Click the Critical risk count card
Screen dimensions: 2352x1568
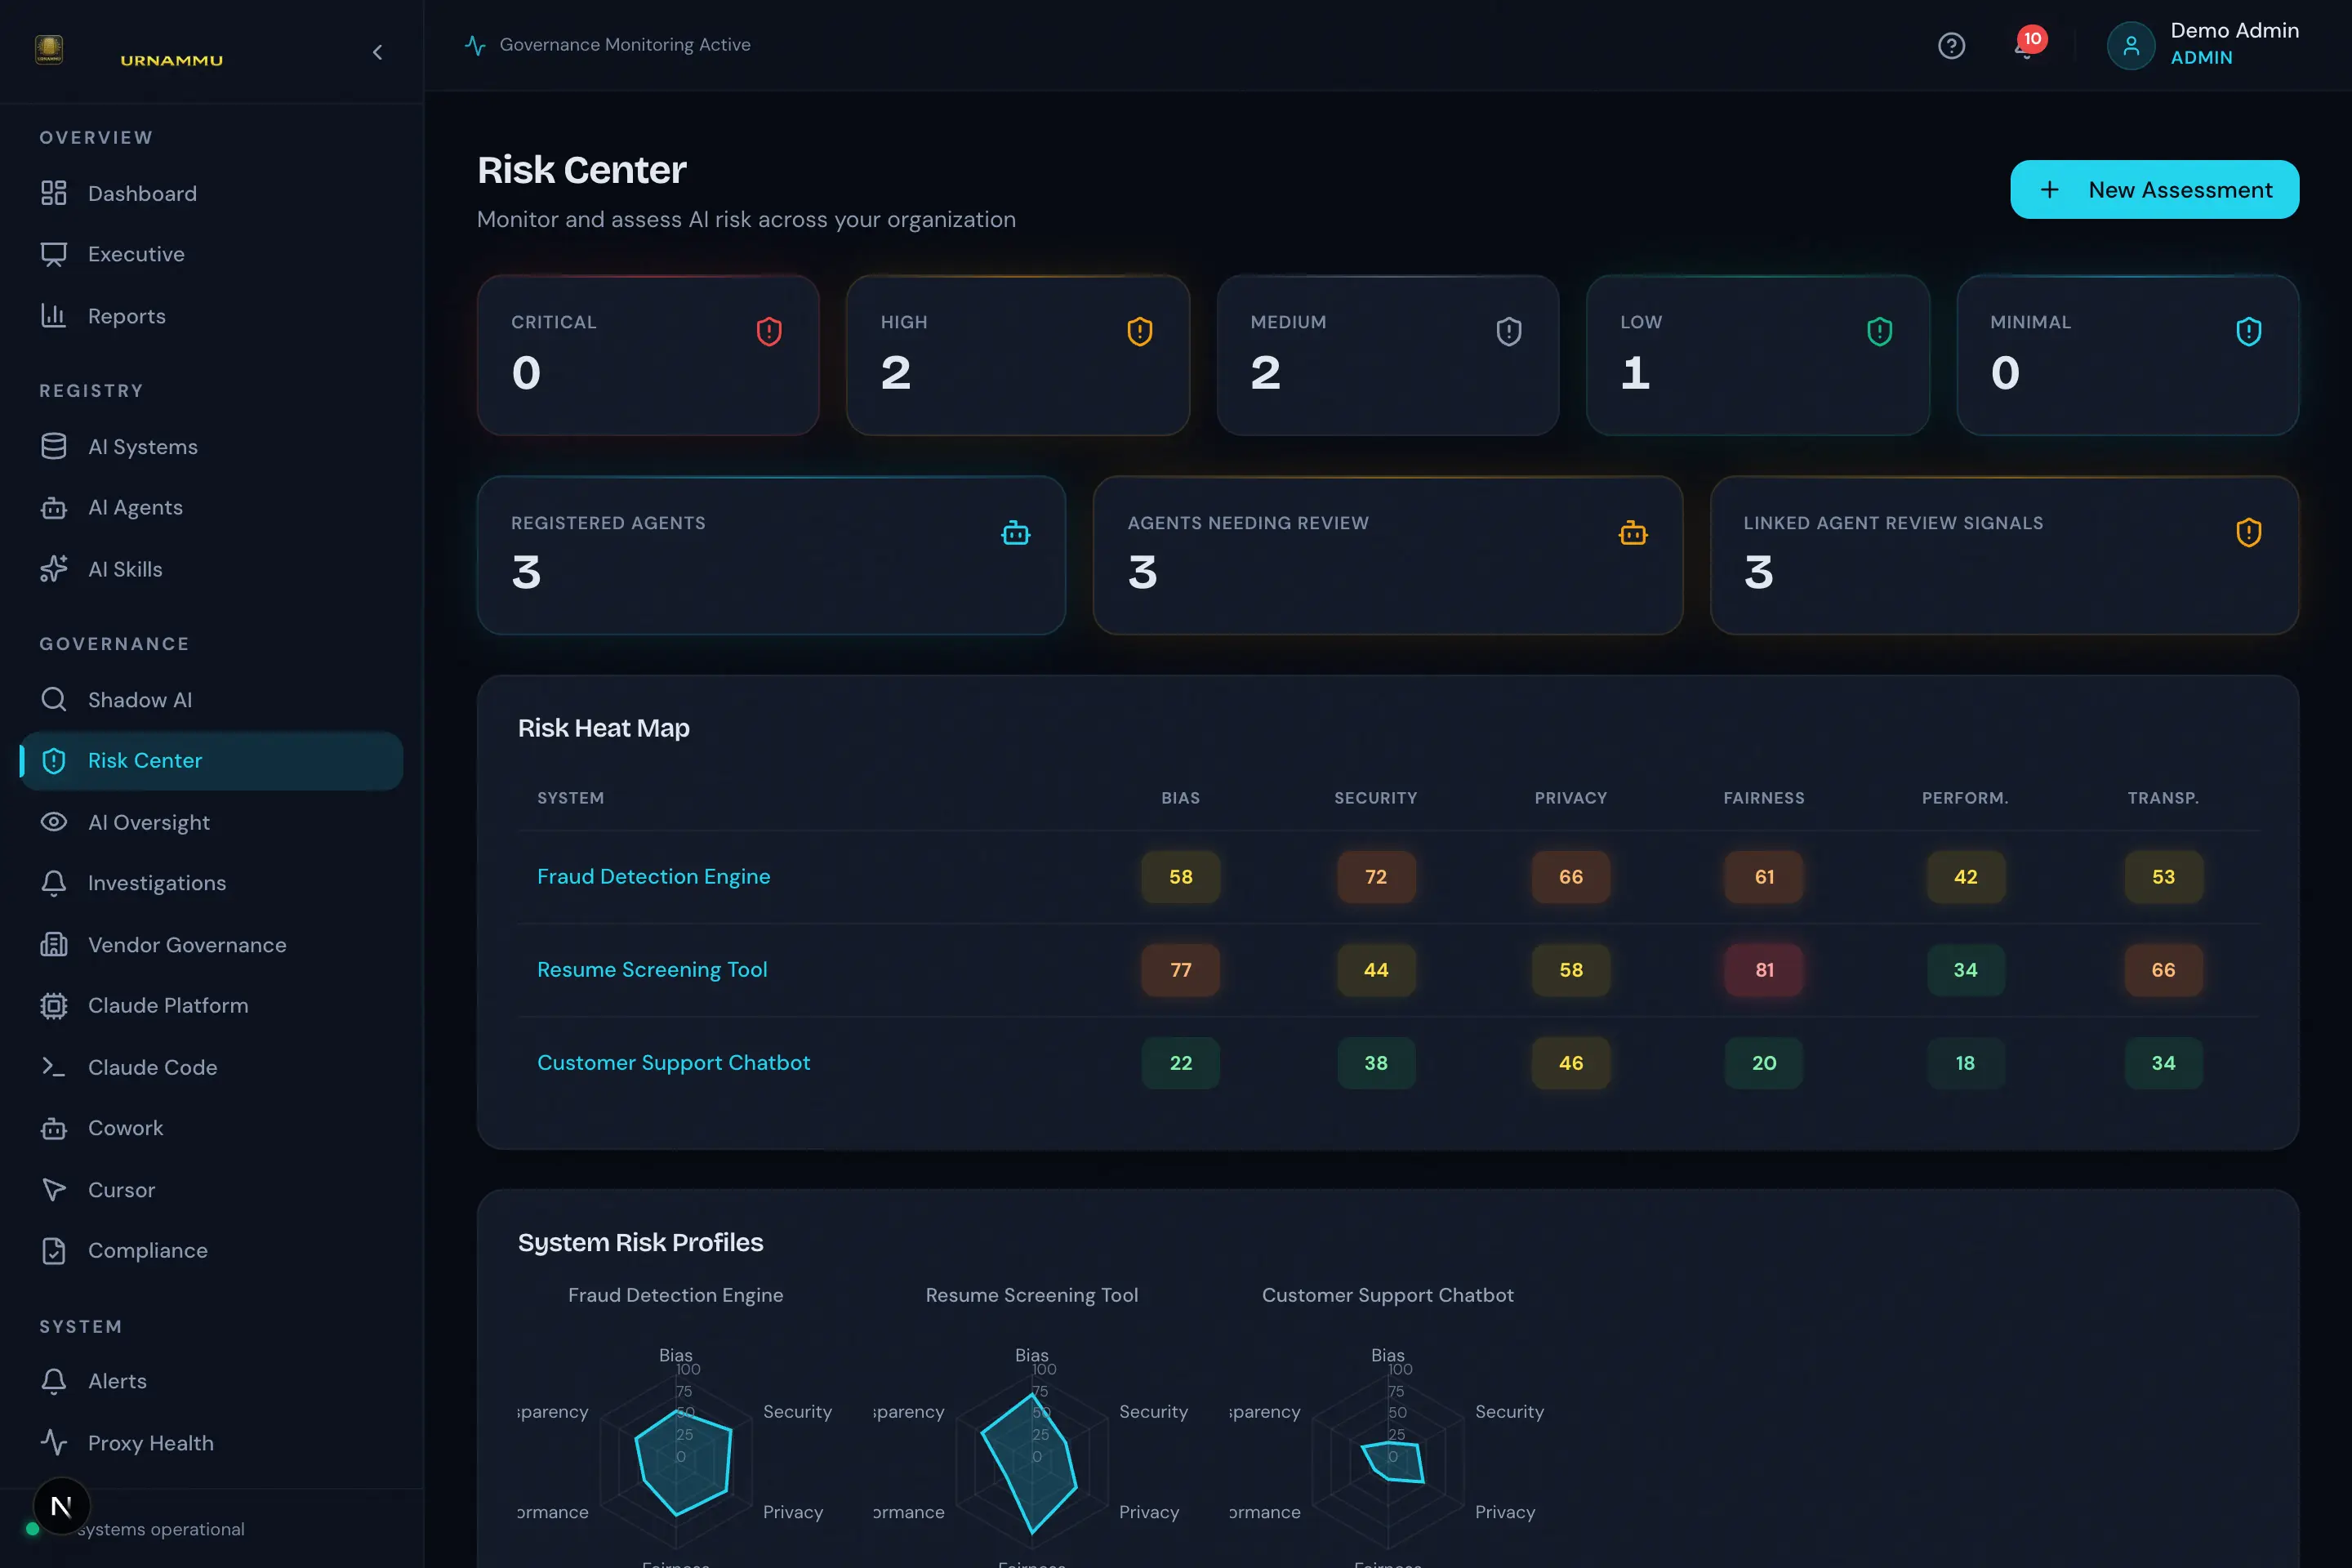(648, 355)
